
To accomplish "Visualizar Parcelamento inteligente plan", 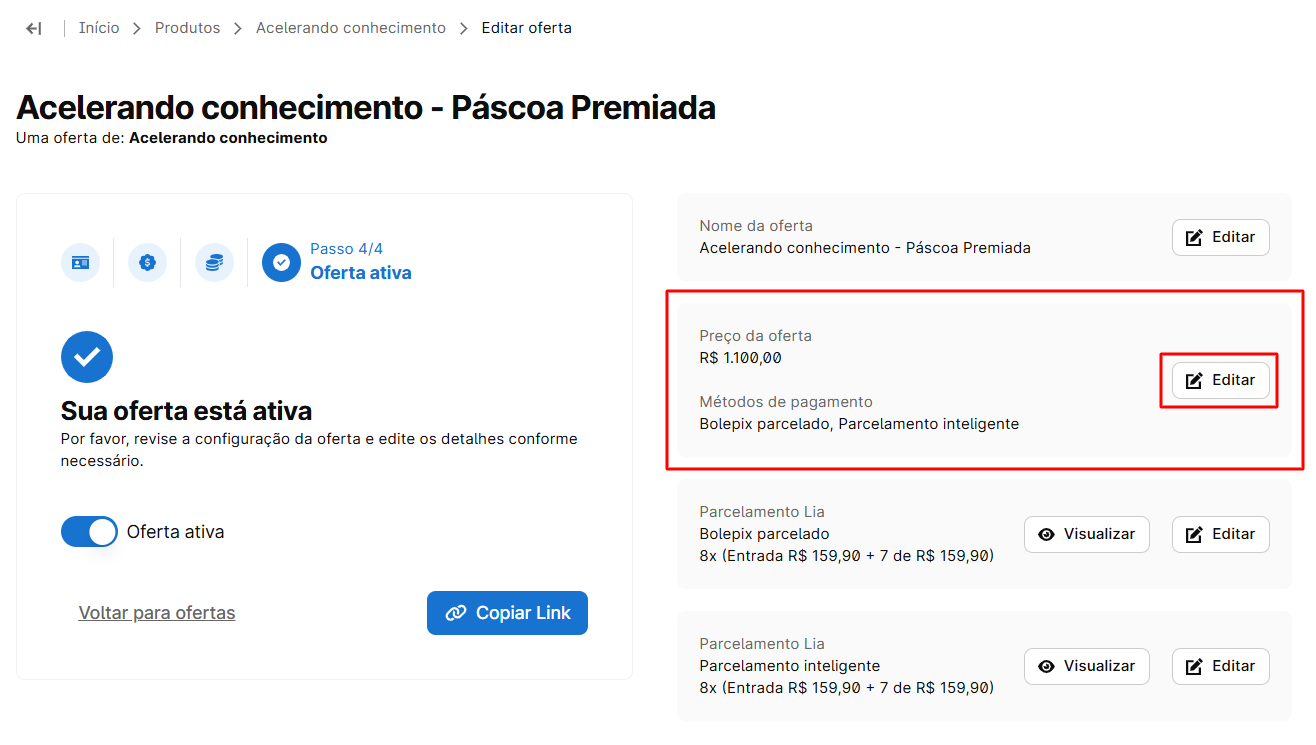I will (1086, 666).
